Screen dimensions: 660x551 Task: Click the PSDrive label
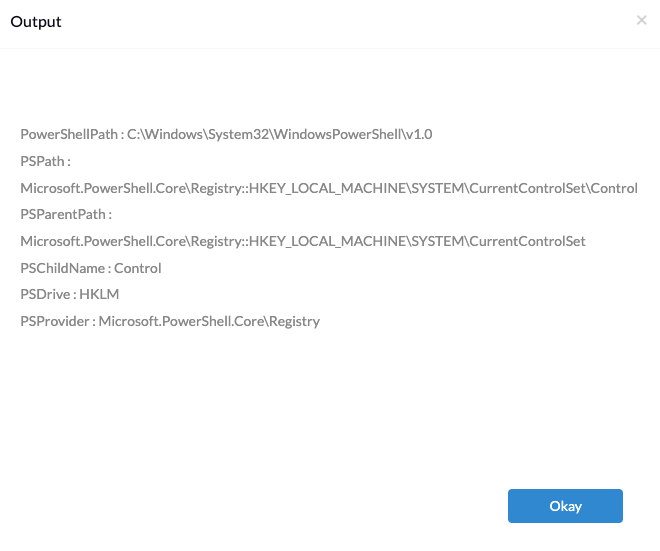45,294
